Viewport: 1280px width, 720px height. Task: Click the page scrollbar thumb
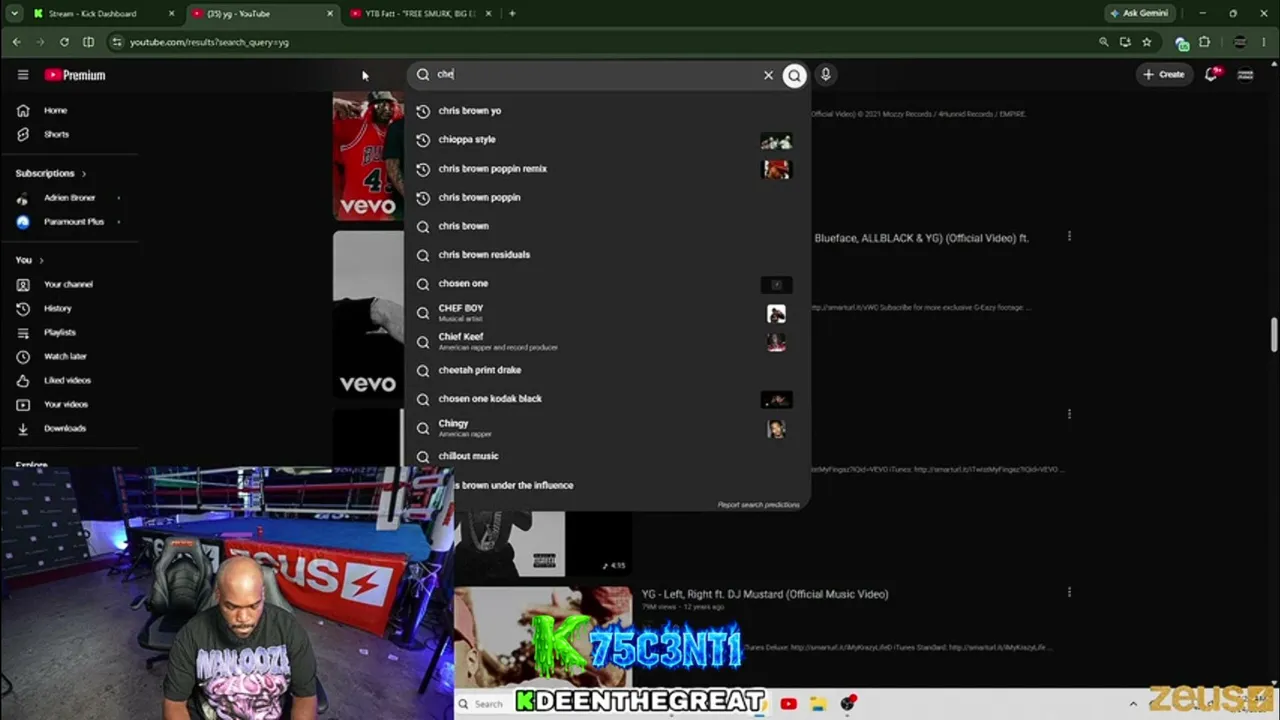(x=1274, y=335)
